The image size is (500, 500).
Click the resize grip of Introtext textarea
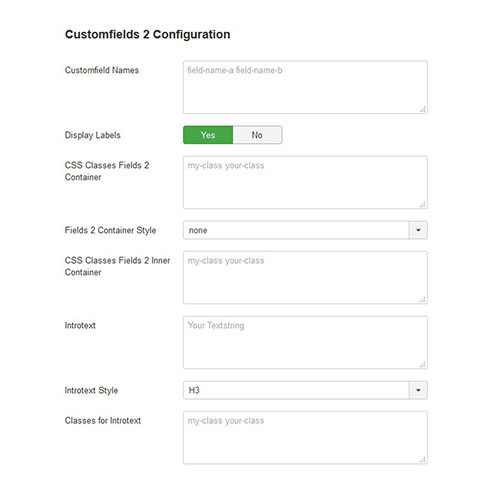coord(423,364)
